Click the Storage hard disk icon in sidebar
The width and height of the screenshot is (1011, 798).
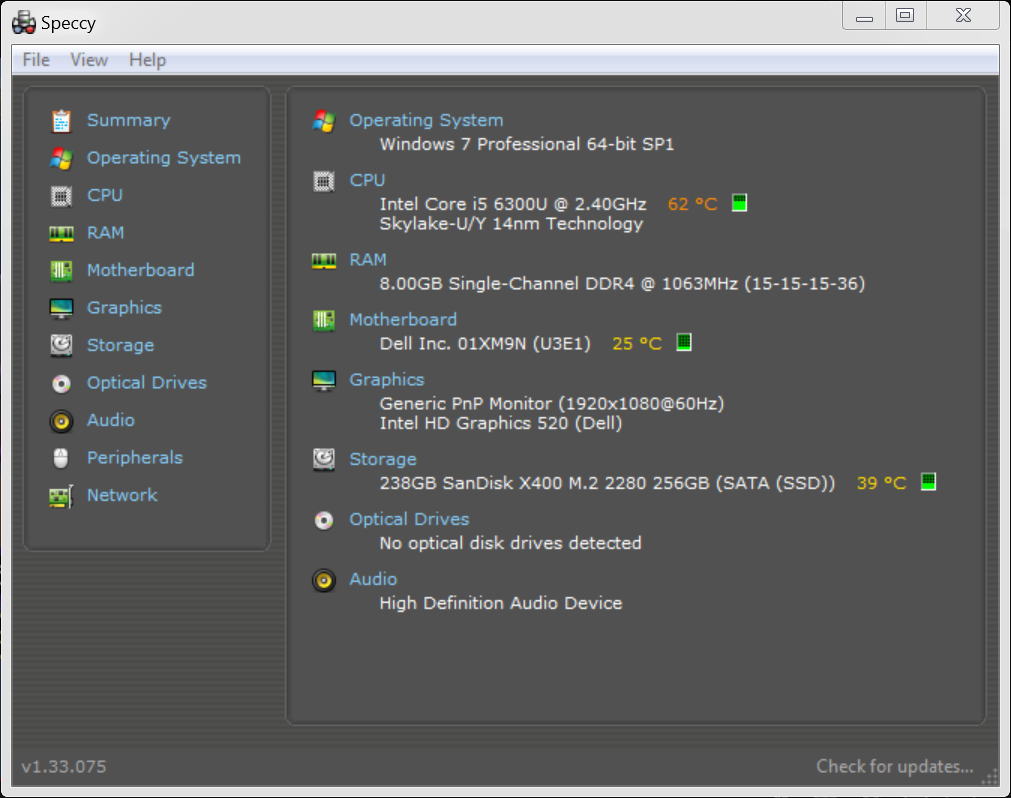61,345
